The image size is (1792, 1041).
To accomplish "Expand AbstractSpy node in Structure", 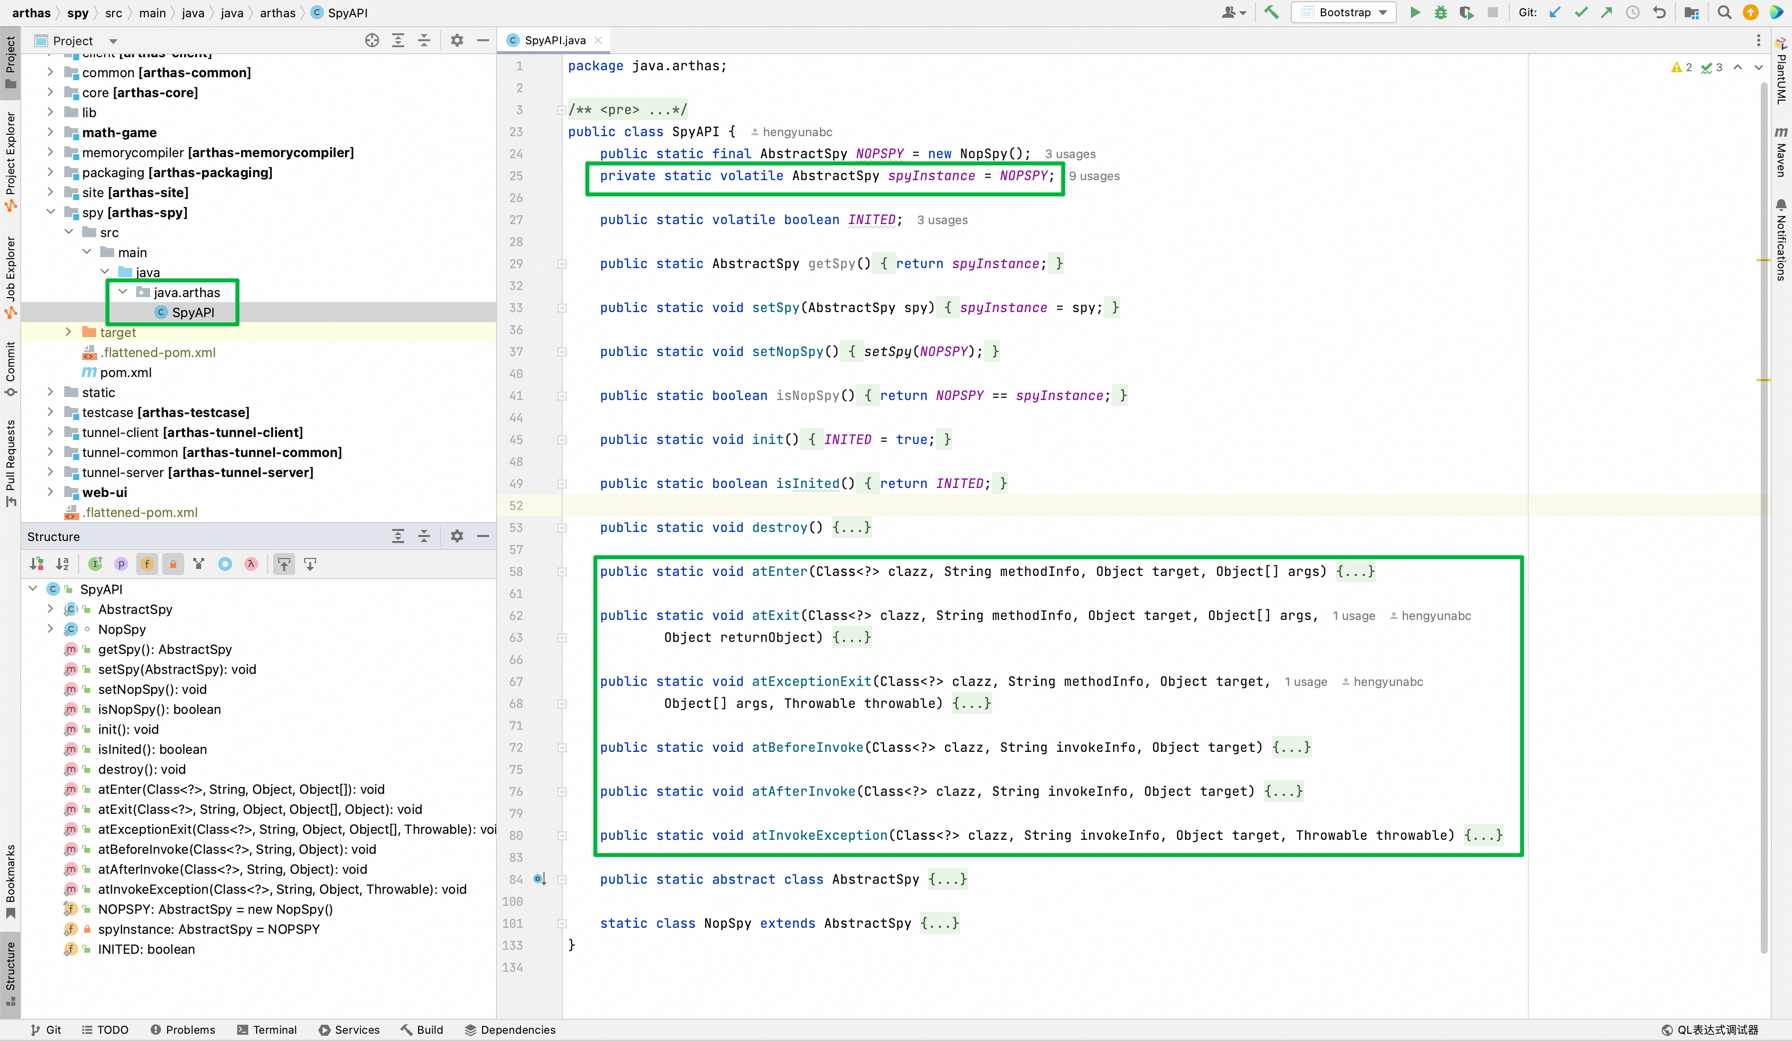I will tap(50, 609).
